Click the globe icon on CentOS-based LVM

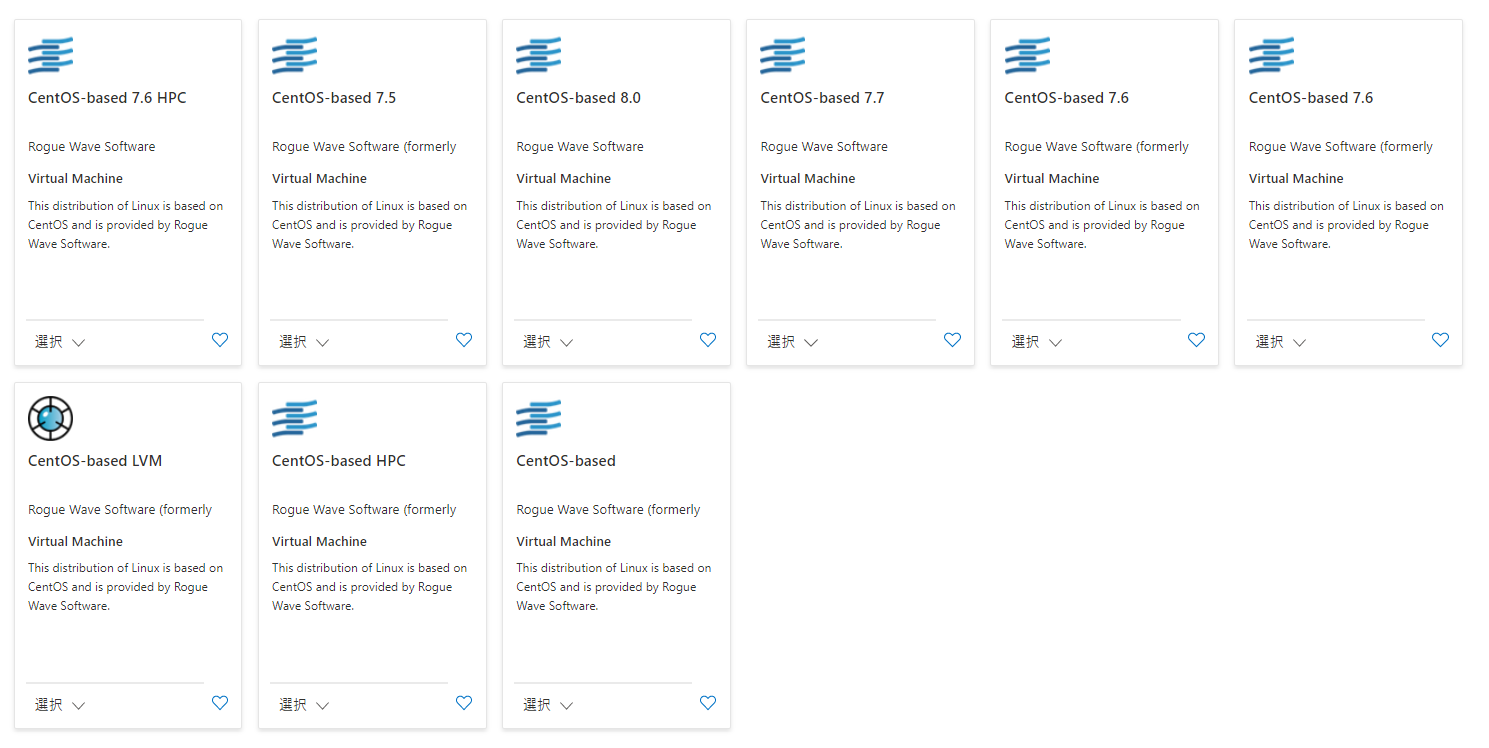pos(50,418)
